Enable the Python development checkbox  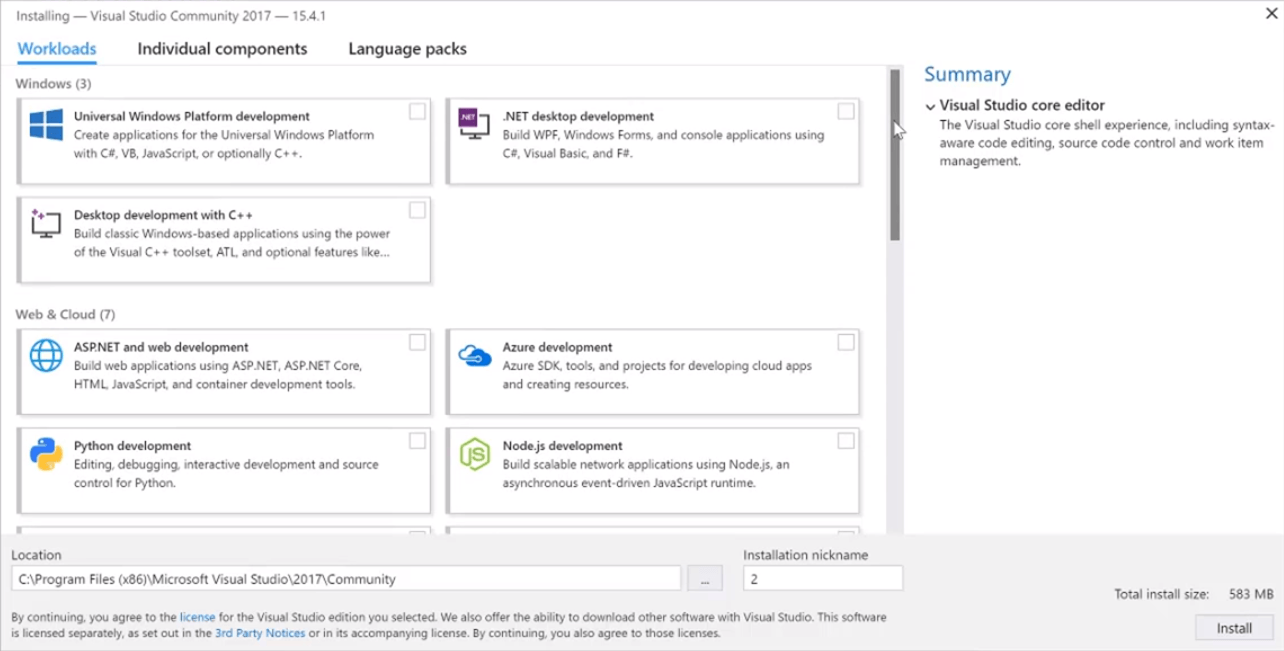[417, 441]
